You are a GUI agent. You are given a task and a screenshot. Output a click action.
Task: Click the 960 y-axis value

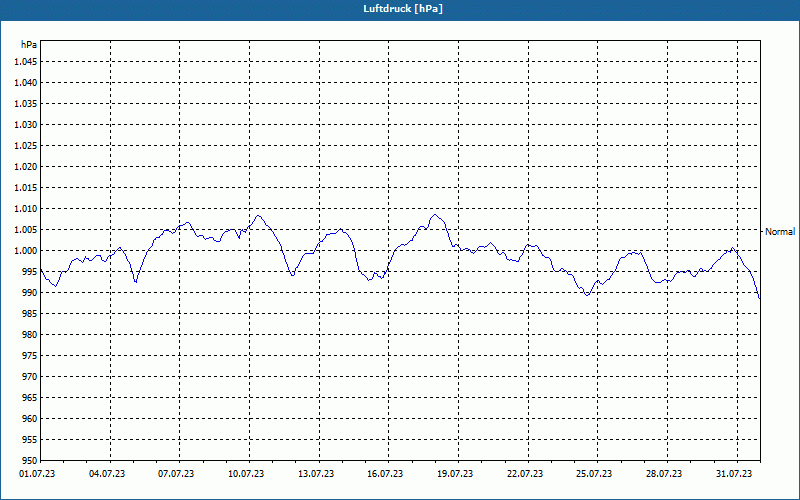pos(31,418)
